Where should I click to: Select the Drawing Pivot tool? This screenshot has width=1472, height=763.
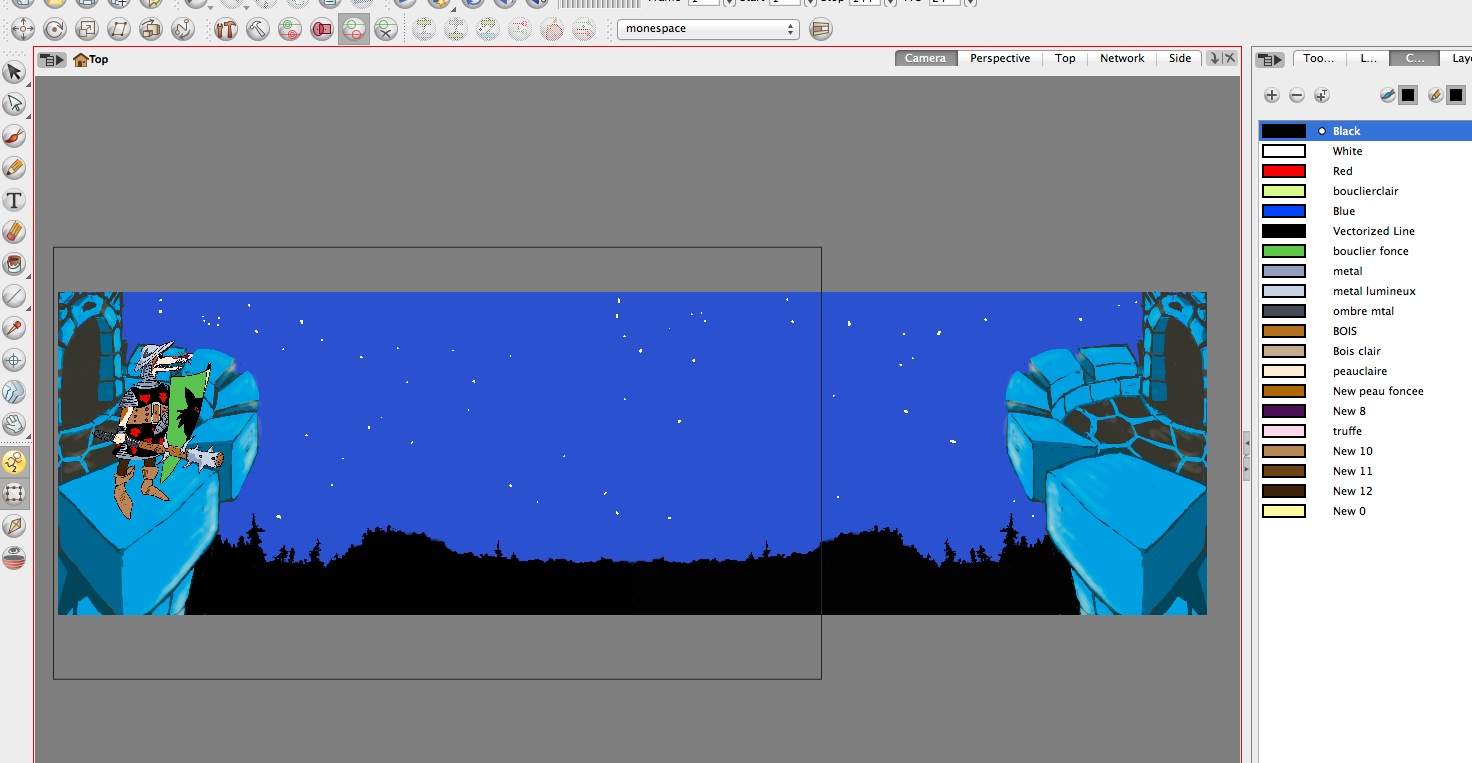(x=14, y=360)
